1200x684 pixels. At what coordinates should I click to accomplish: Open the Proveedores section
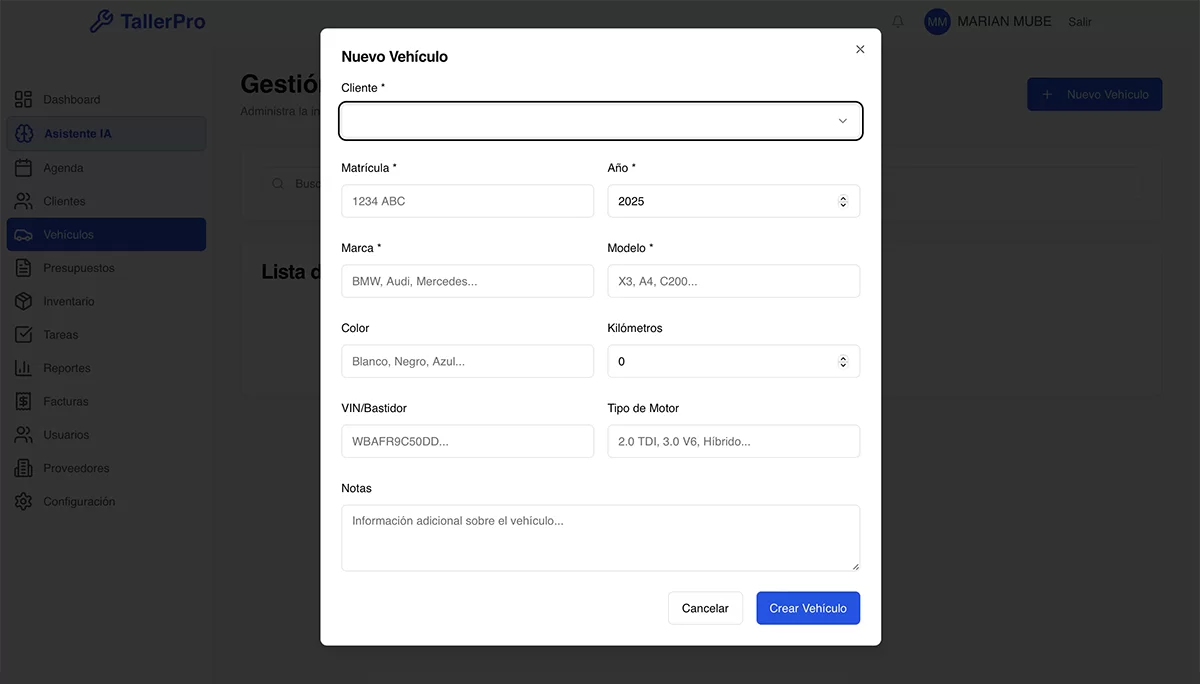(x=106, y=468)
